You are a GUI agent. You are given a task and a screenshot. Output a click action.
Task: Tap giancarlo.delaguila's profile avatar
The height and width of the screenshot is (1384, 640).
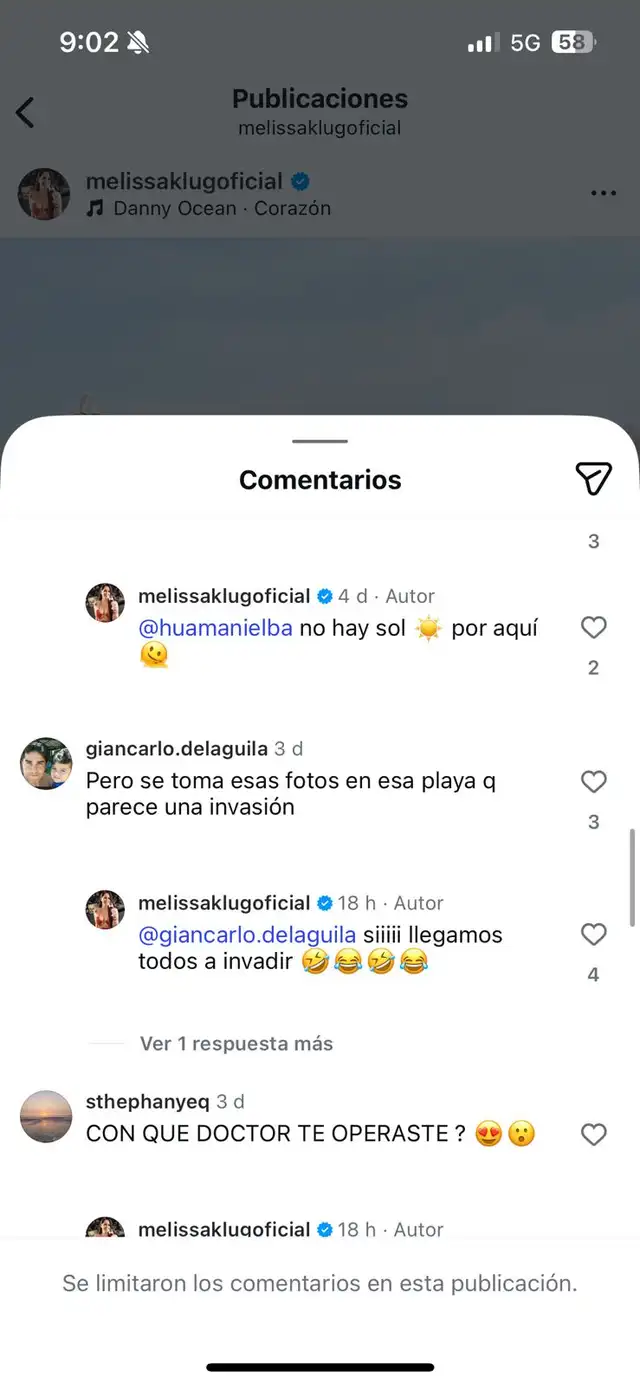point(44,764)
